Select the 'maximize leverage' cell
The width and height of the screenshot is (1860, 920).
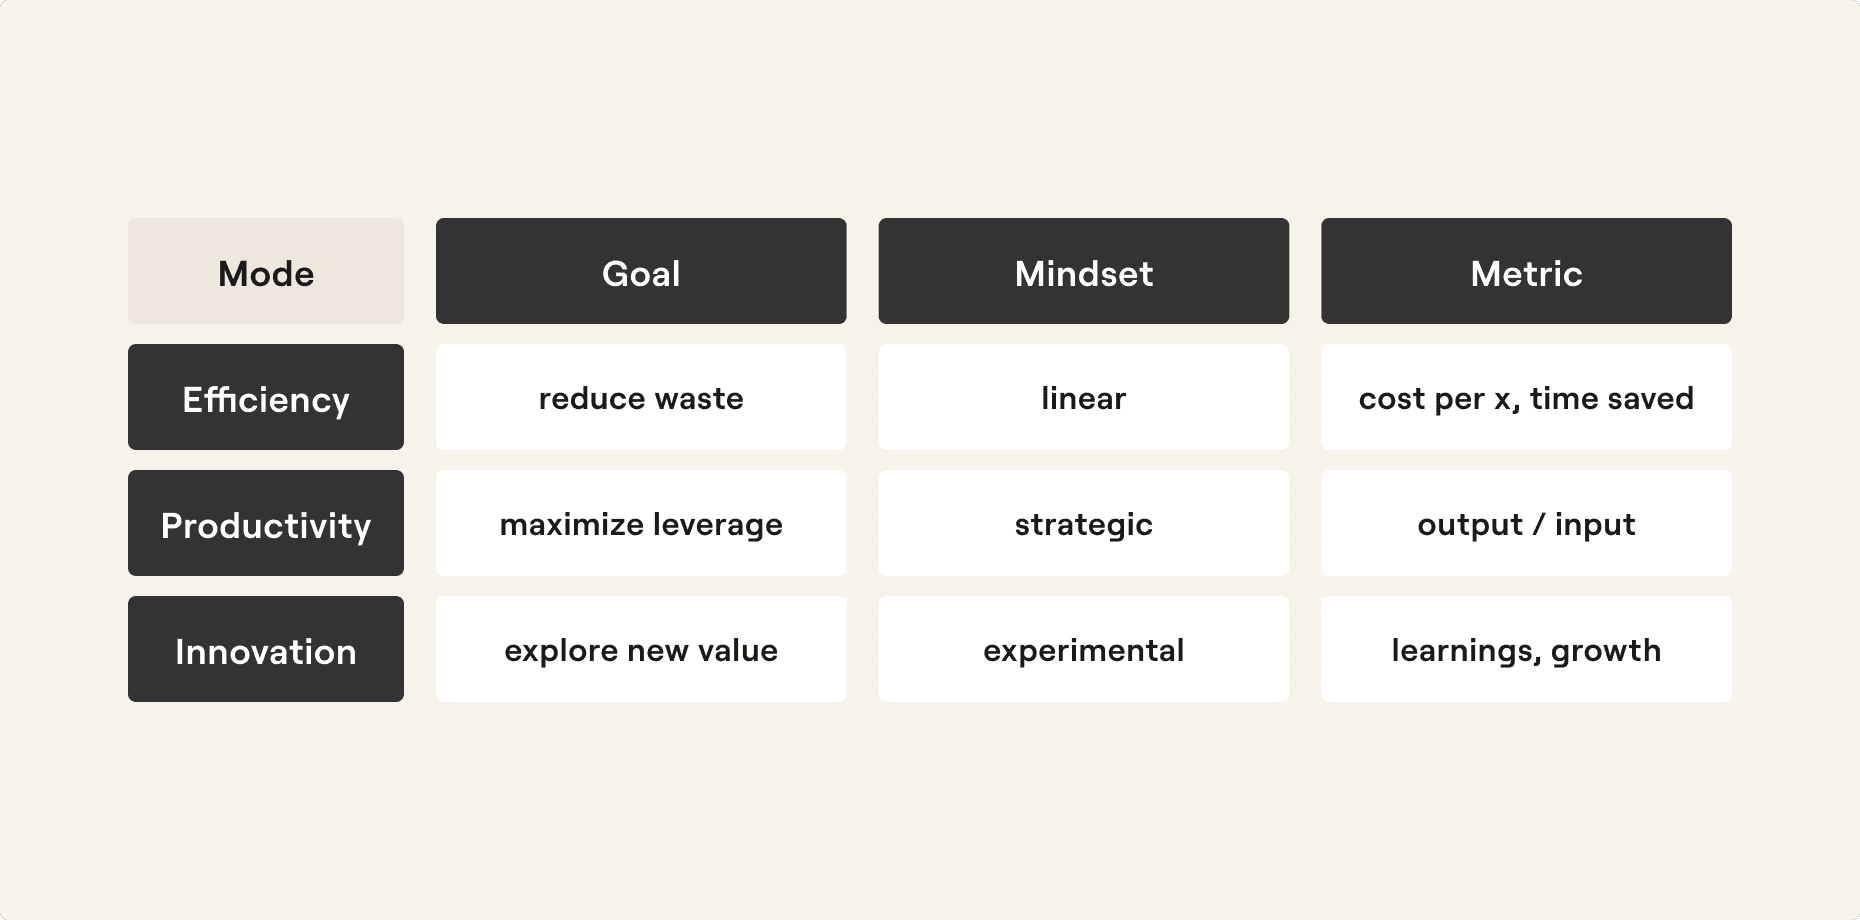[x=641, y=523]
